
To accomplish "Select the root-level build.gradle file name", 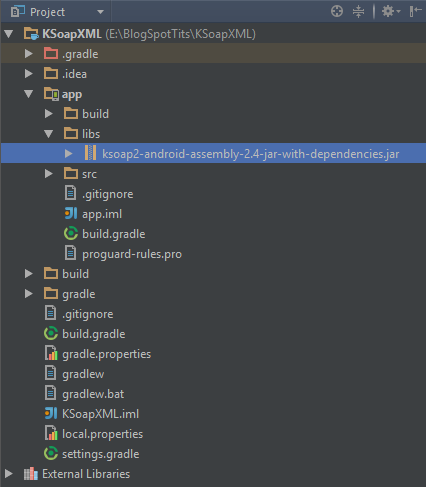I will pyautogui.click(x=94, y=334).
